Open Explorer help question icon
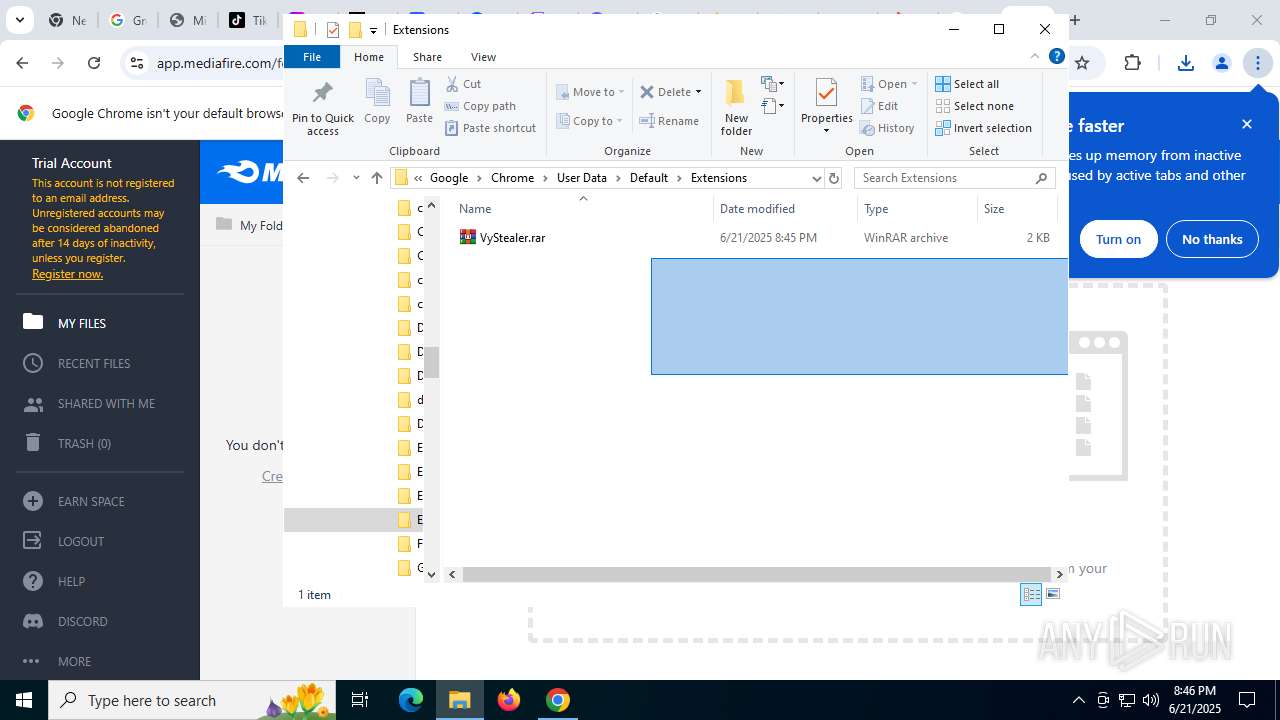This screenshot has width=1280, height=720. [x=1056, y=57]
